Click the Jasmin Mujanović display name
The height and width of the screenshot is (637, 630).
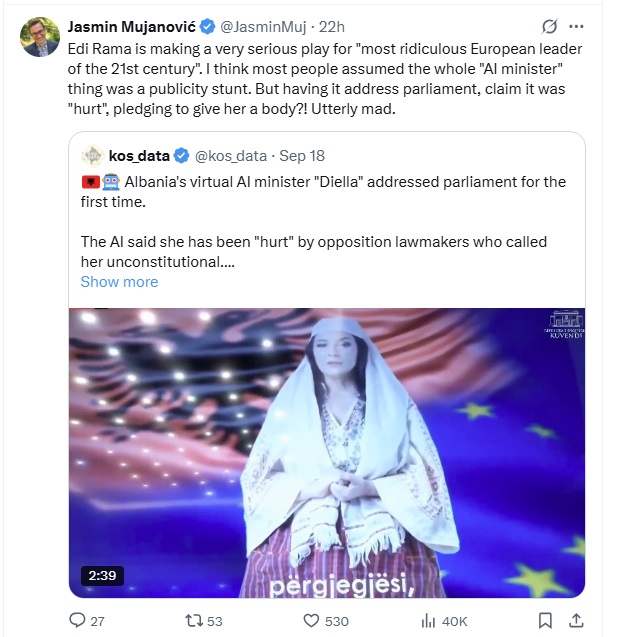click(x=132, y=27)
